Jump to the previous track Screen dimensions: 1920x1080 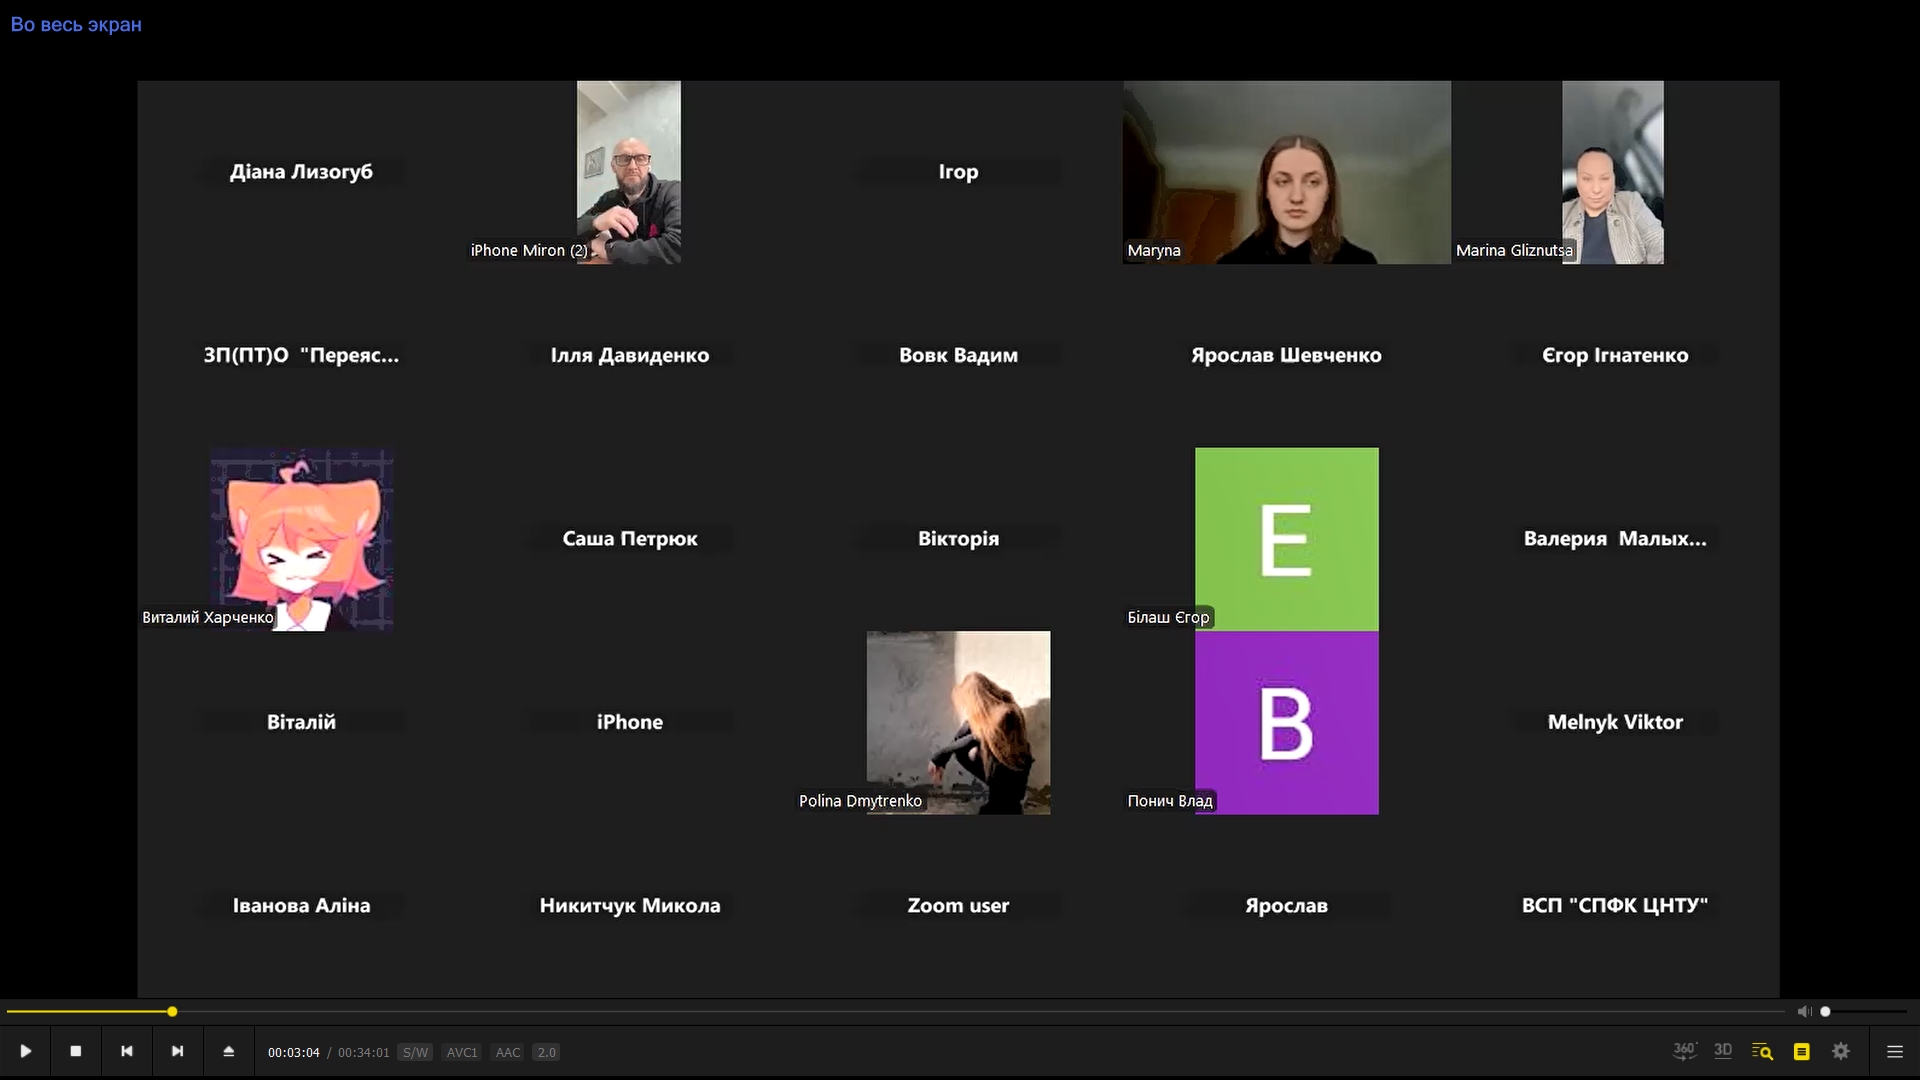click(x=127, y=1051)
